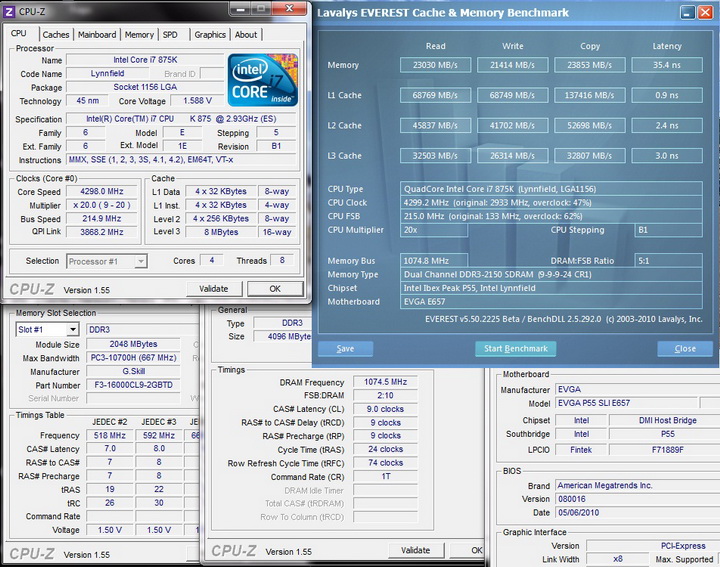Viewport: 720px width, 567px height.
Task: Click the CPU-Z title bar app icon
Action: click(x=10, y=12)
